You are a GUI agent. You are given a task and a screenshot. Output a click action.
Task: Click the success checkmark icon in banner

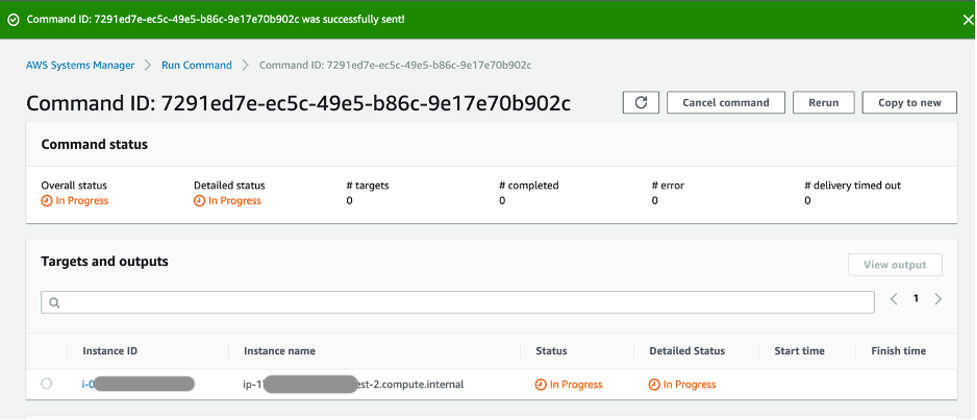coord(14,19)
